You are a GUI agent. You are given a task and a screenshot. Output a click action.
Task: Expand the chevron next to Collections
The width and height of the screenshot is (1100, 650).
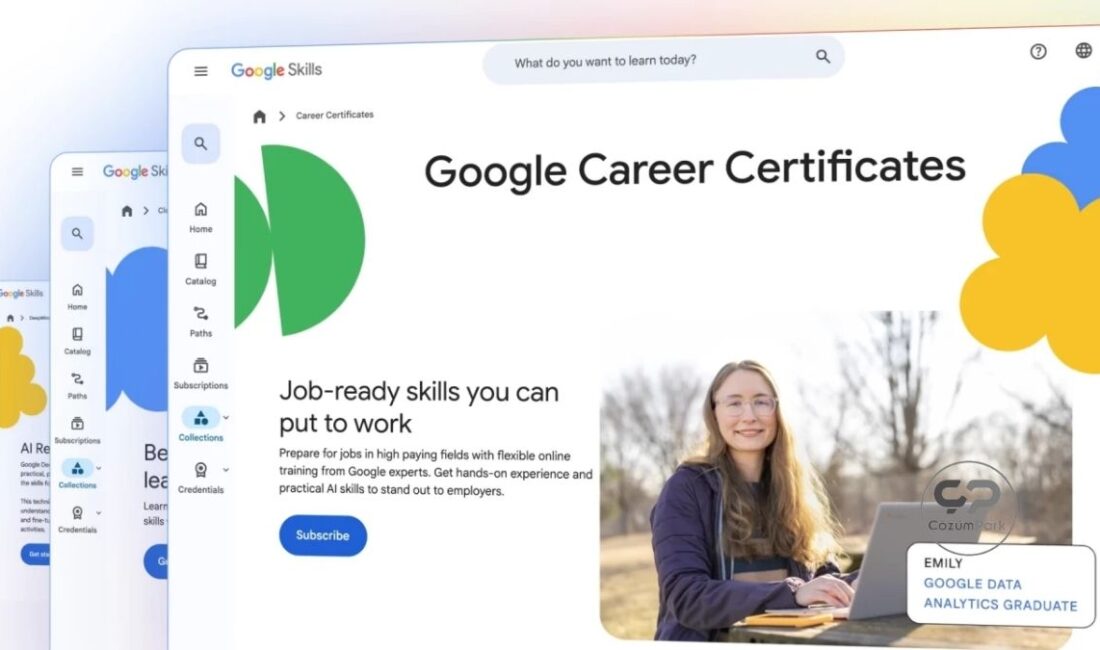(x=226, y=417)
